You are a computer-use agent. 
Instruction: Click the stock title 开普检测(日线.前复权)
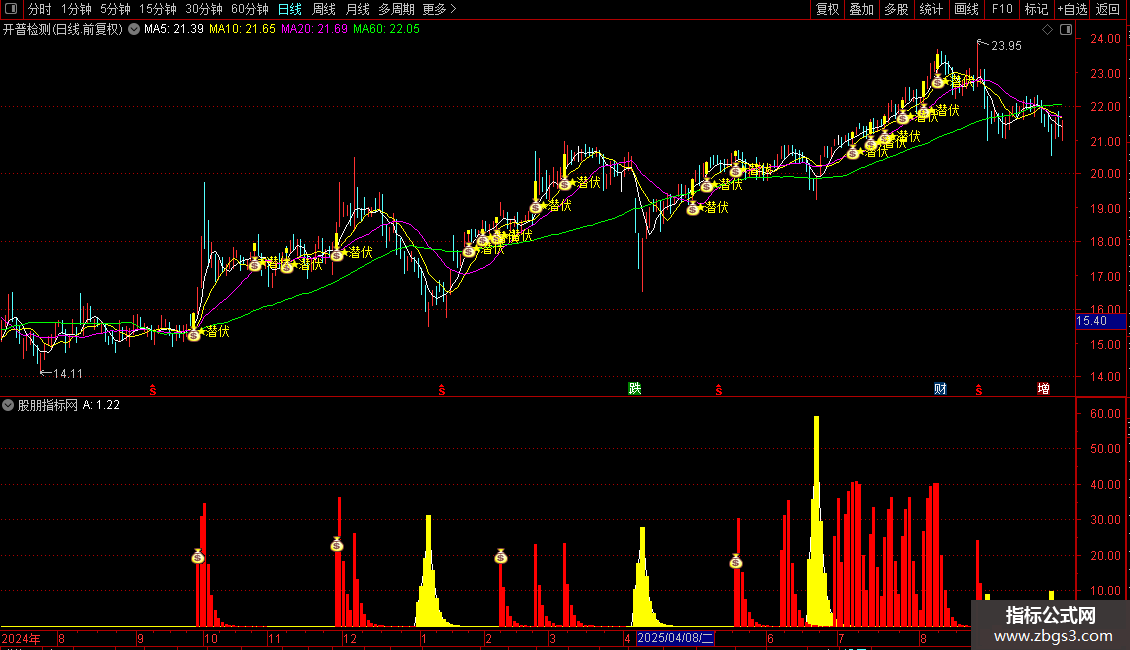pyautogui.click(x=63, y=29)
